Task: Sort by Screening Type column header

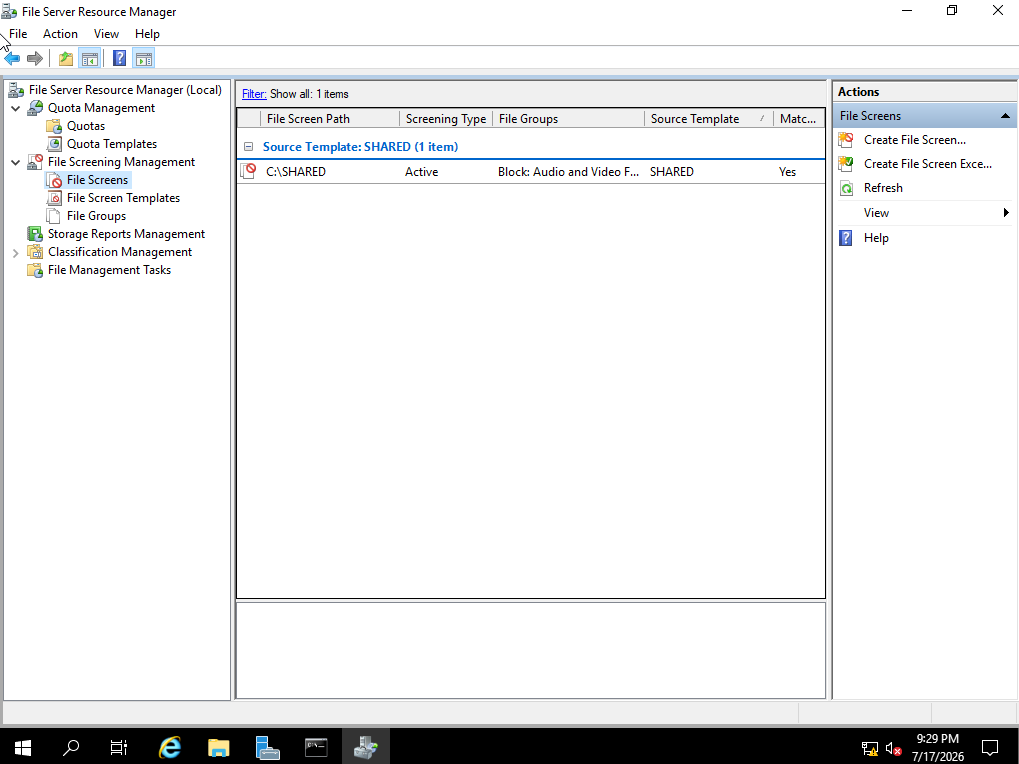Action: tap(446, 118)
